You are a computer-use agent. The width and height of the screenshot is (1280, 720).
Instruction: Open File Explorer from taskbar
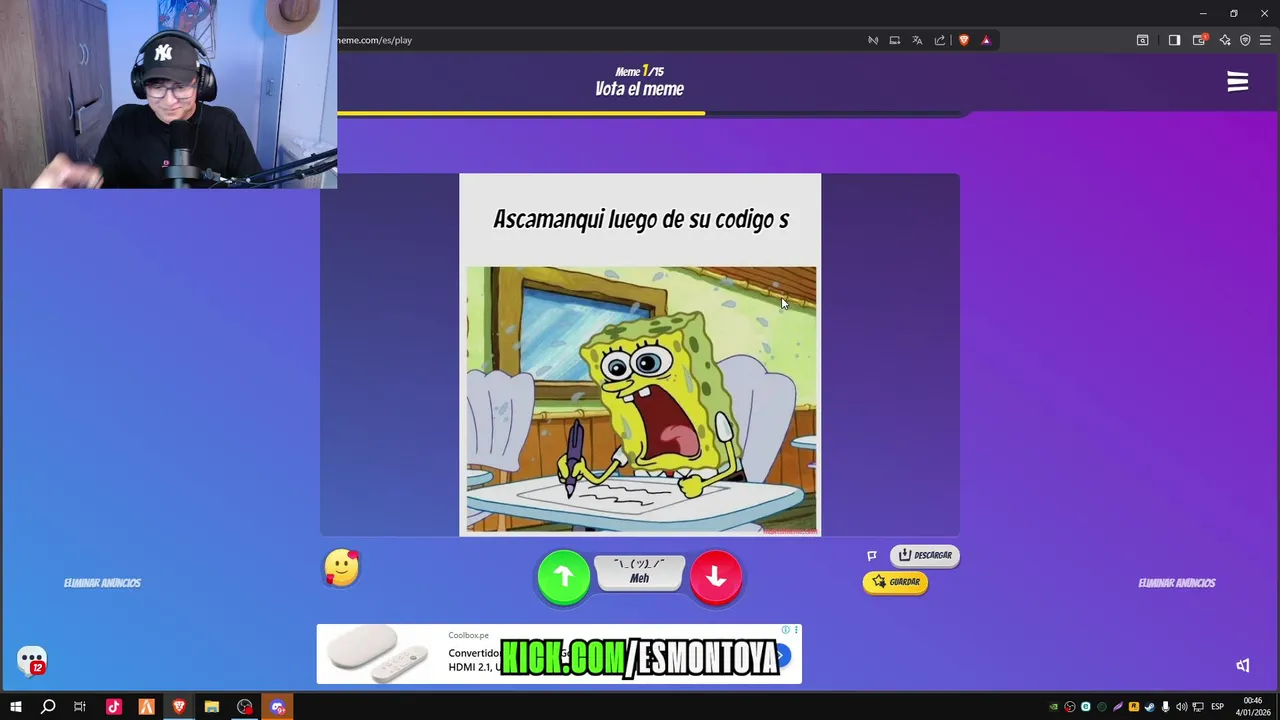tap(212, 707)
